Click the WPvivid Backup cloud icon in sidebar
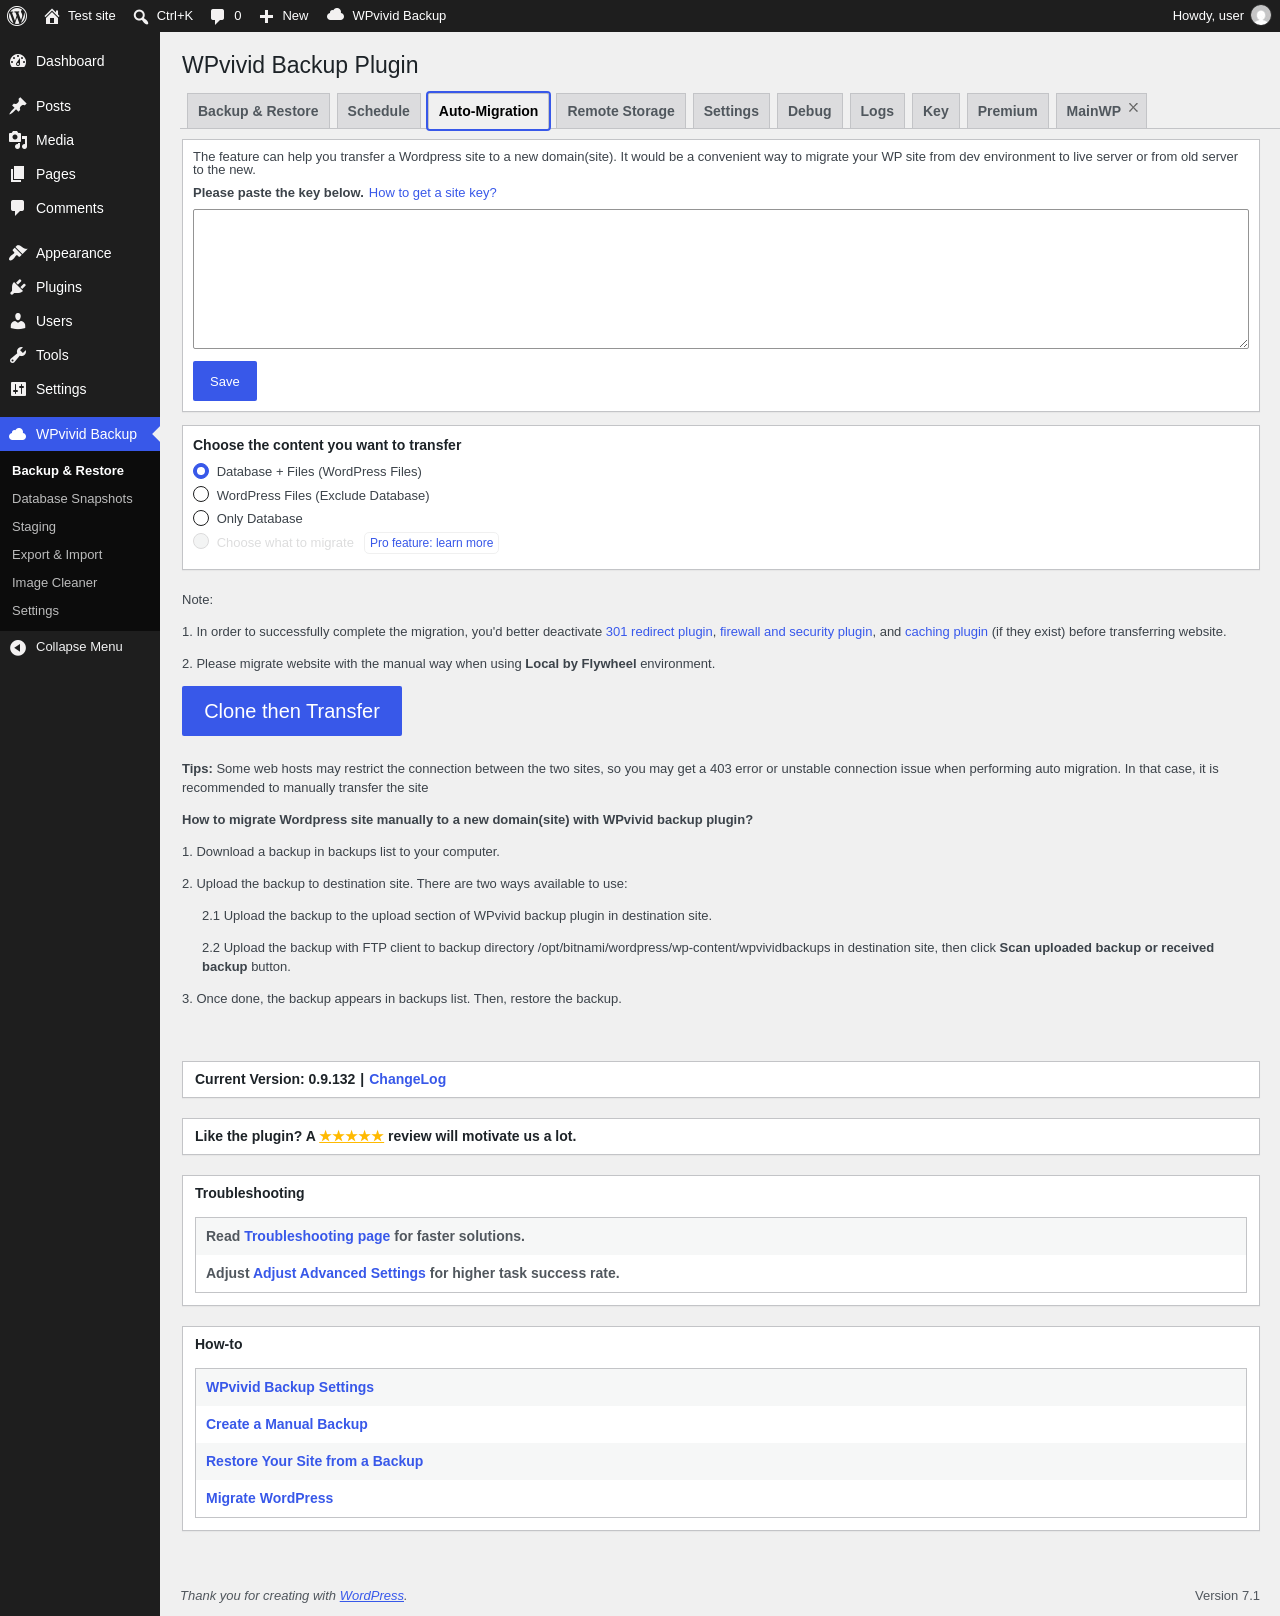Image resolution: width=1280 pixels, height=1616 pixels. (x=18, y=434)
